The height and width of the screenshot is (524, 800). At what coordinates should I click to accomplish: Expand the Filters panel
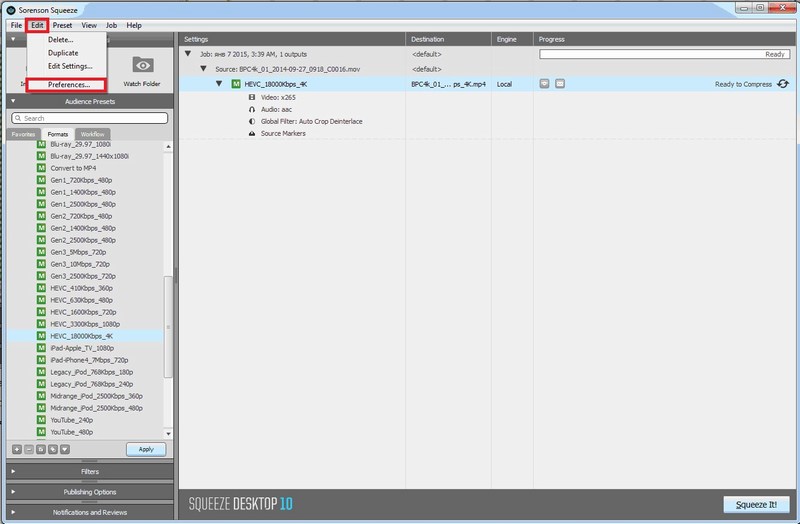click(13, 471)
